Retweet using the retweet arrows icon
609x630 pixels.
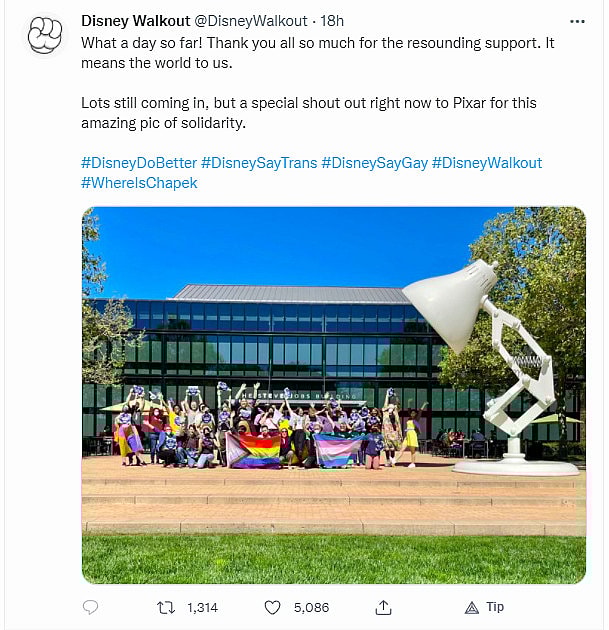(x=167, y=607)
